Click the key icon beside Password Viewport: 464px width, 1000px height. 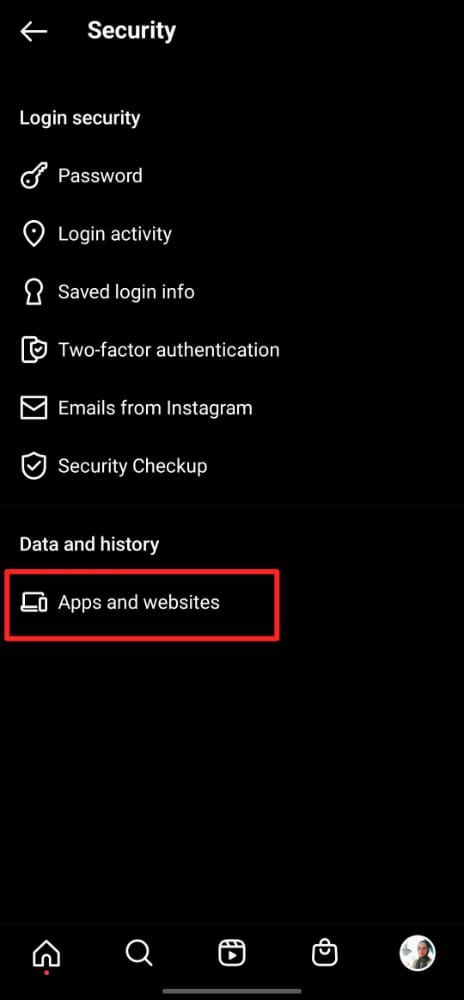pos(34,177)
